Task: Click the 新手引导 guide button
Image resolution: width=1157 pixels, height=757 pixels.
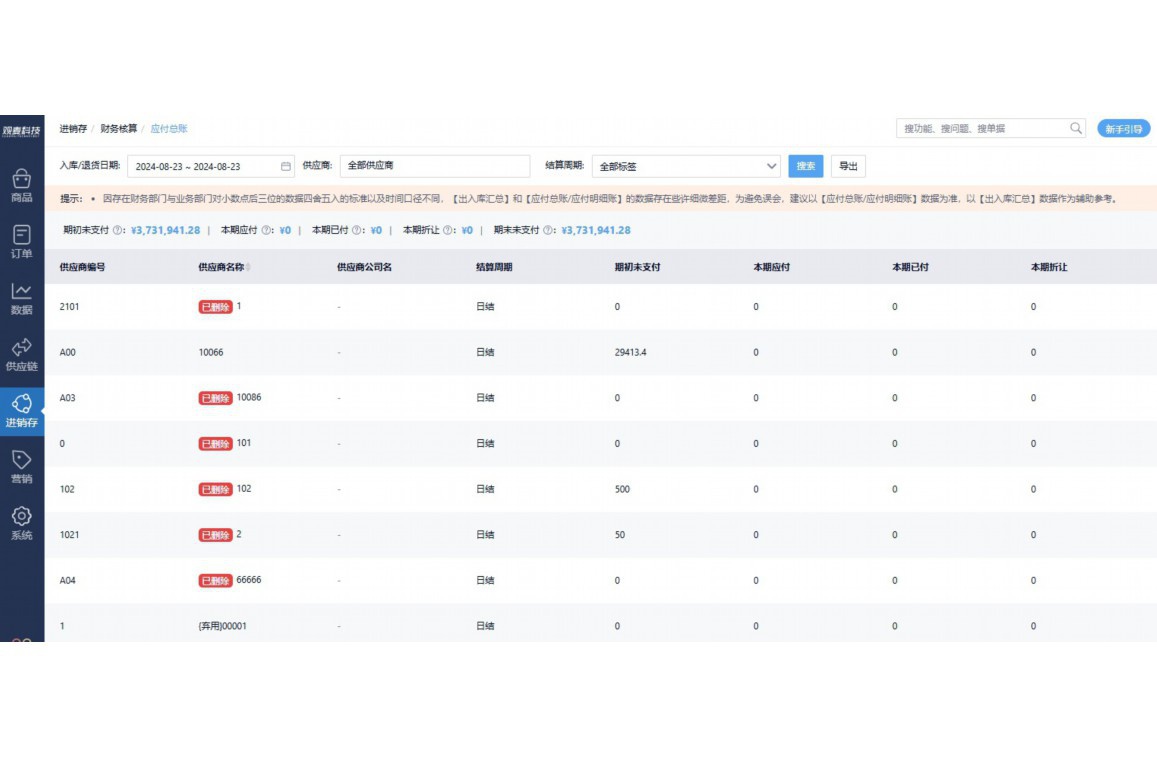Action: [1123, 129]
